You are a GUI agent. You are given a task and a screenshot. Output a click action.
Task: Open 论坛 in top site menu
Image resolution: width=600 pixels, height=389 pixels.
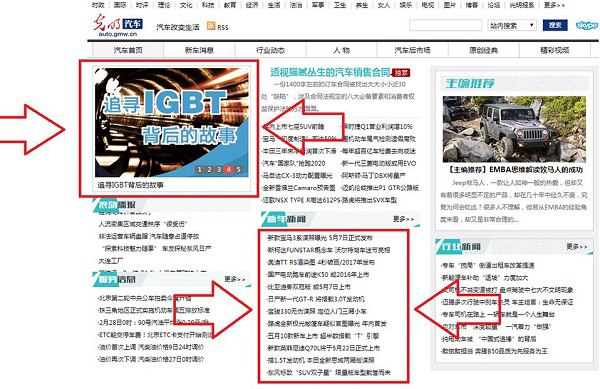point(494,5)
